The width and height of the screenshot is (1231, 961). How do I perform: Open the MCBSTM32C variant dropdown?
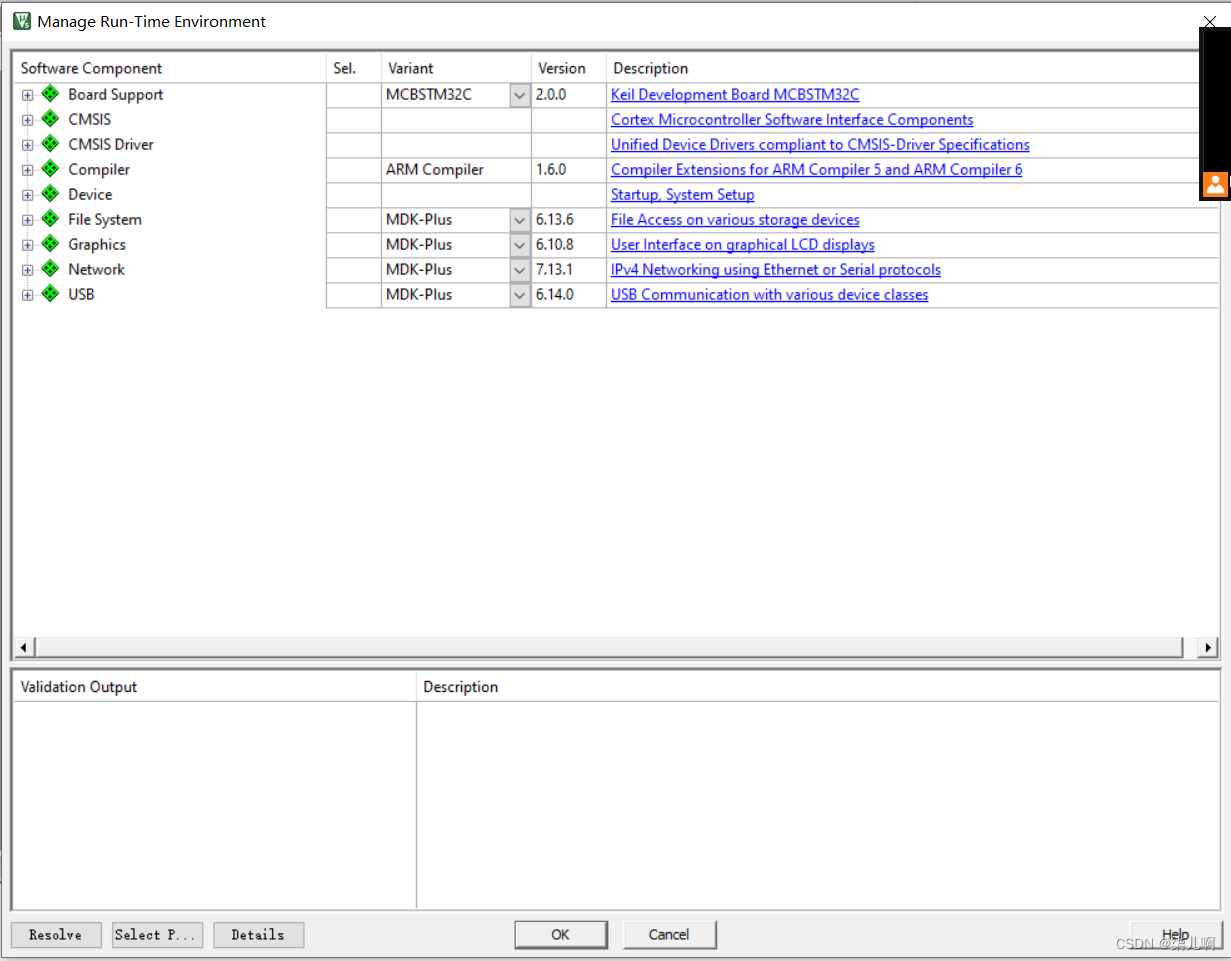[x=520, y=95]
